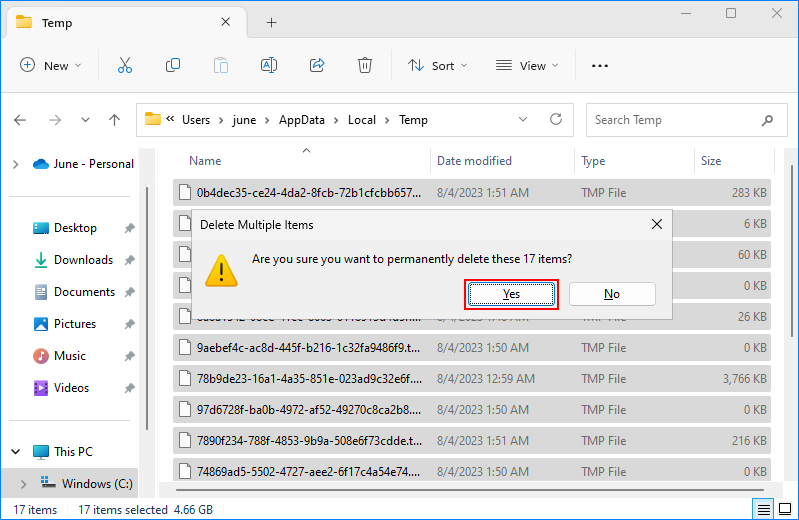The image size is (799, 520).
Task: Click the file icon of 78b9de23 file
Action: [185, 378]
